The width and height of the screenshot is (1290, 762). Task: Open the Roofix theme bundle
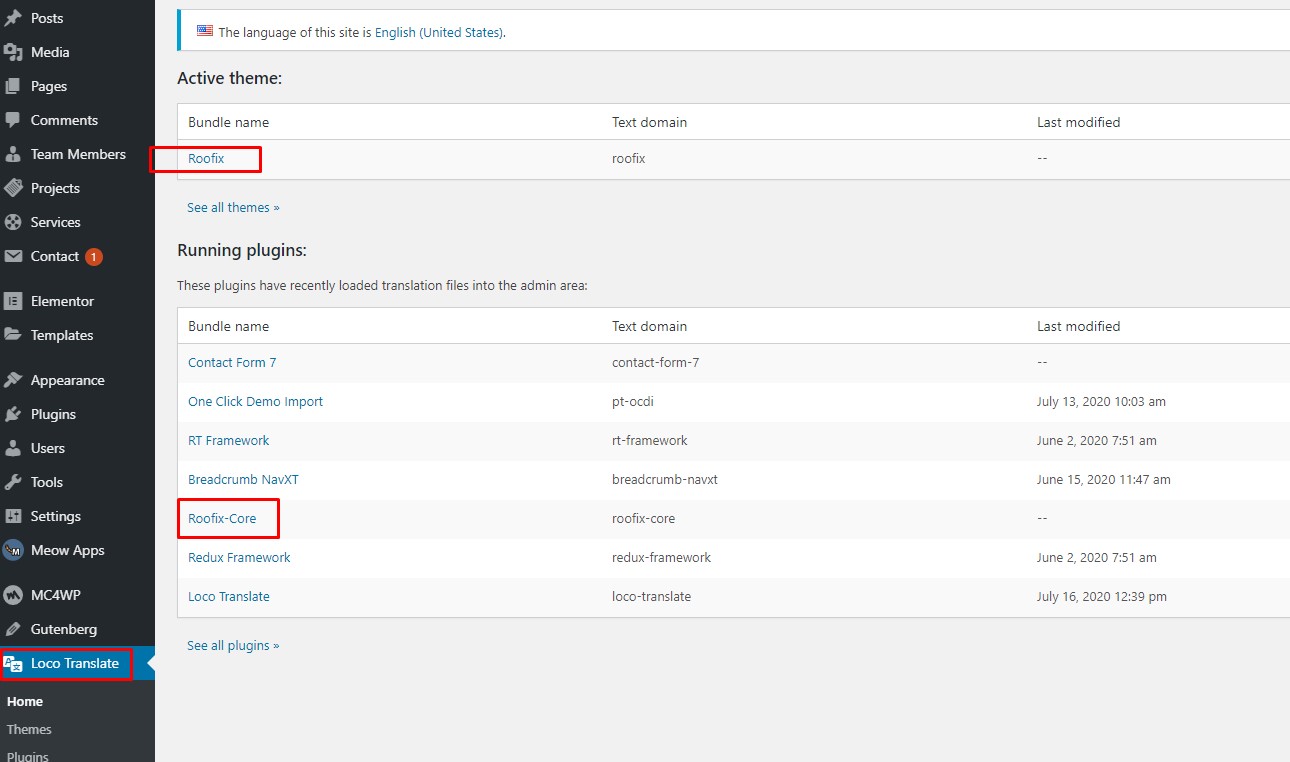tap(206, 158)
